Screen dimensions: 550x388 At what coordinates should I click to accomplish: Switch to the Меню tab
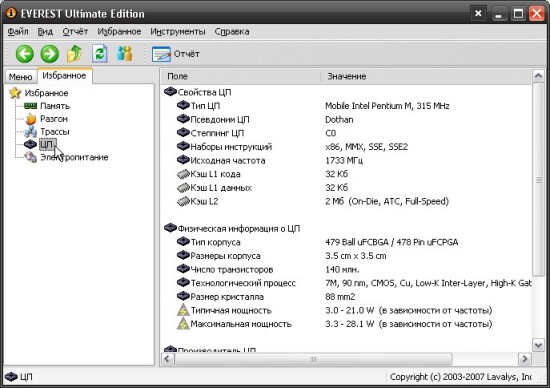click(x=20, y=77)
